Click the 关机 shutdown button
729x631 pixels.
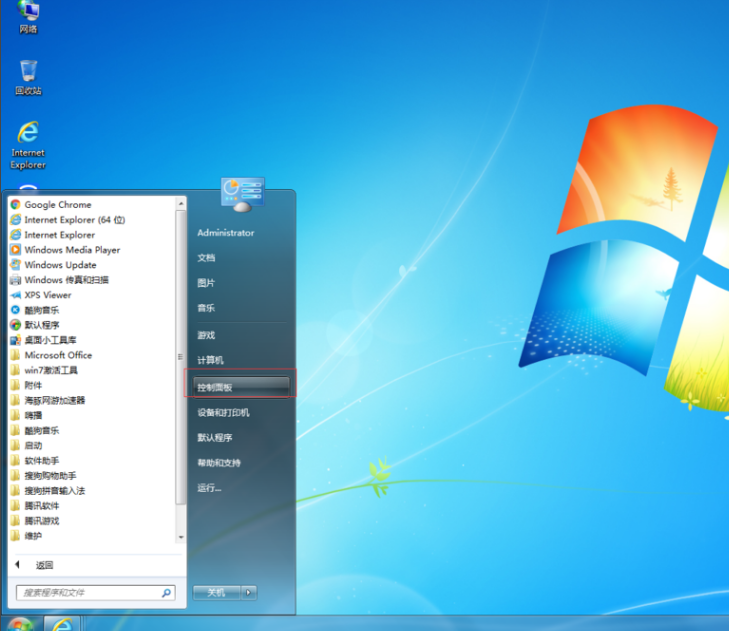(216, 592)
